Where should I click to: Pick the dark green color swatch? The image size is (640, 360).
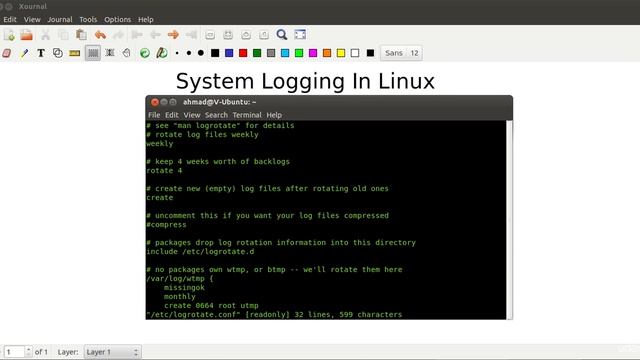click(x=257, y=53)
